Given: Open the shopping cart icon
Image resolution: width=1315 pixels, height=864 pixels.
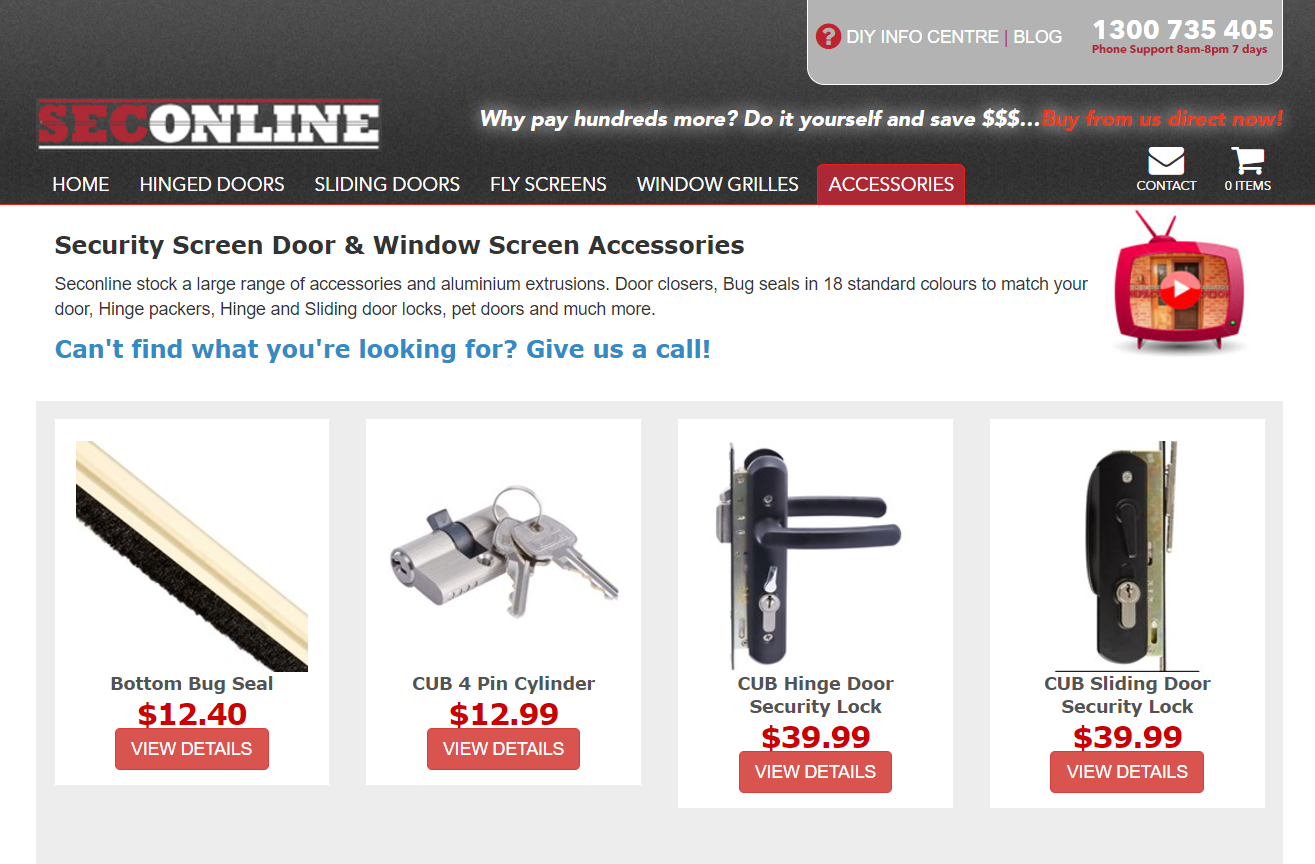Looking at the screenshot, I should tap(1247, 161).
